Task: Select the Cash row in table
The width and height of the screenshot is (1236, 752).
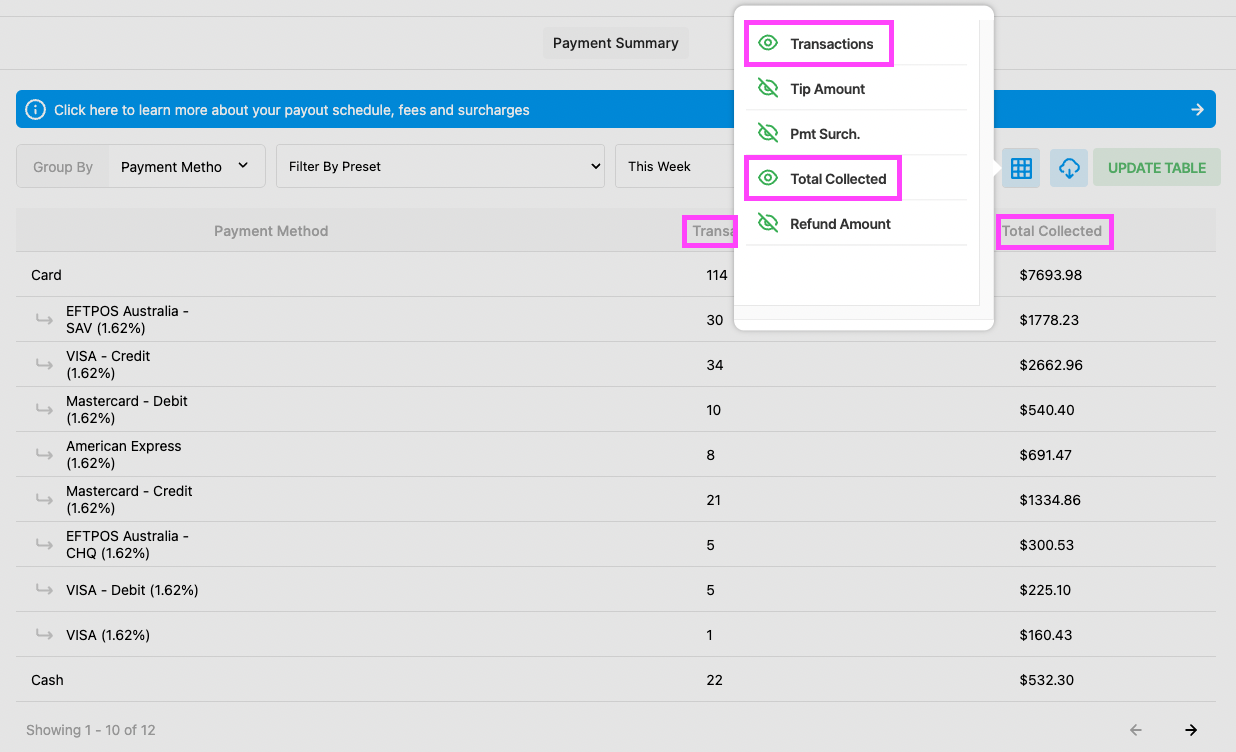Action: (x=47, y=680)
